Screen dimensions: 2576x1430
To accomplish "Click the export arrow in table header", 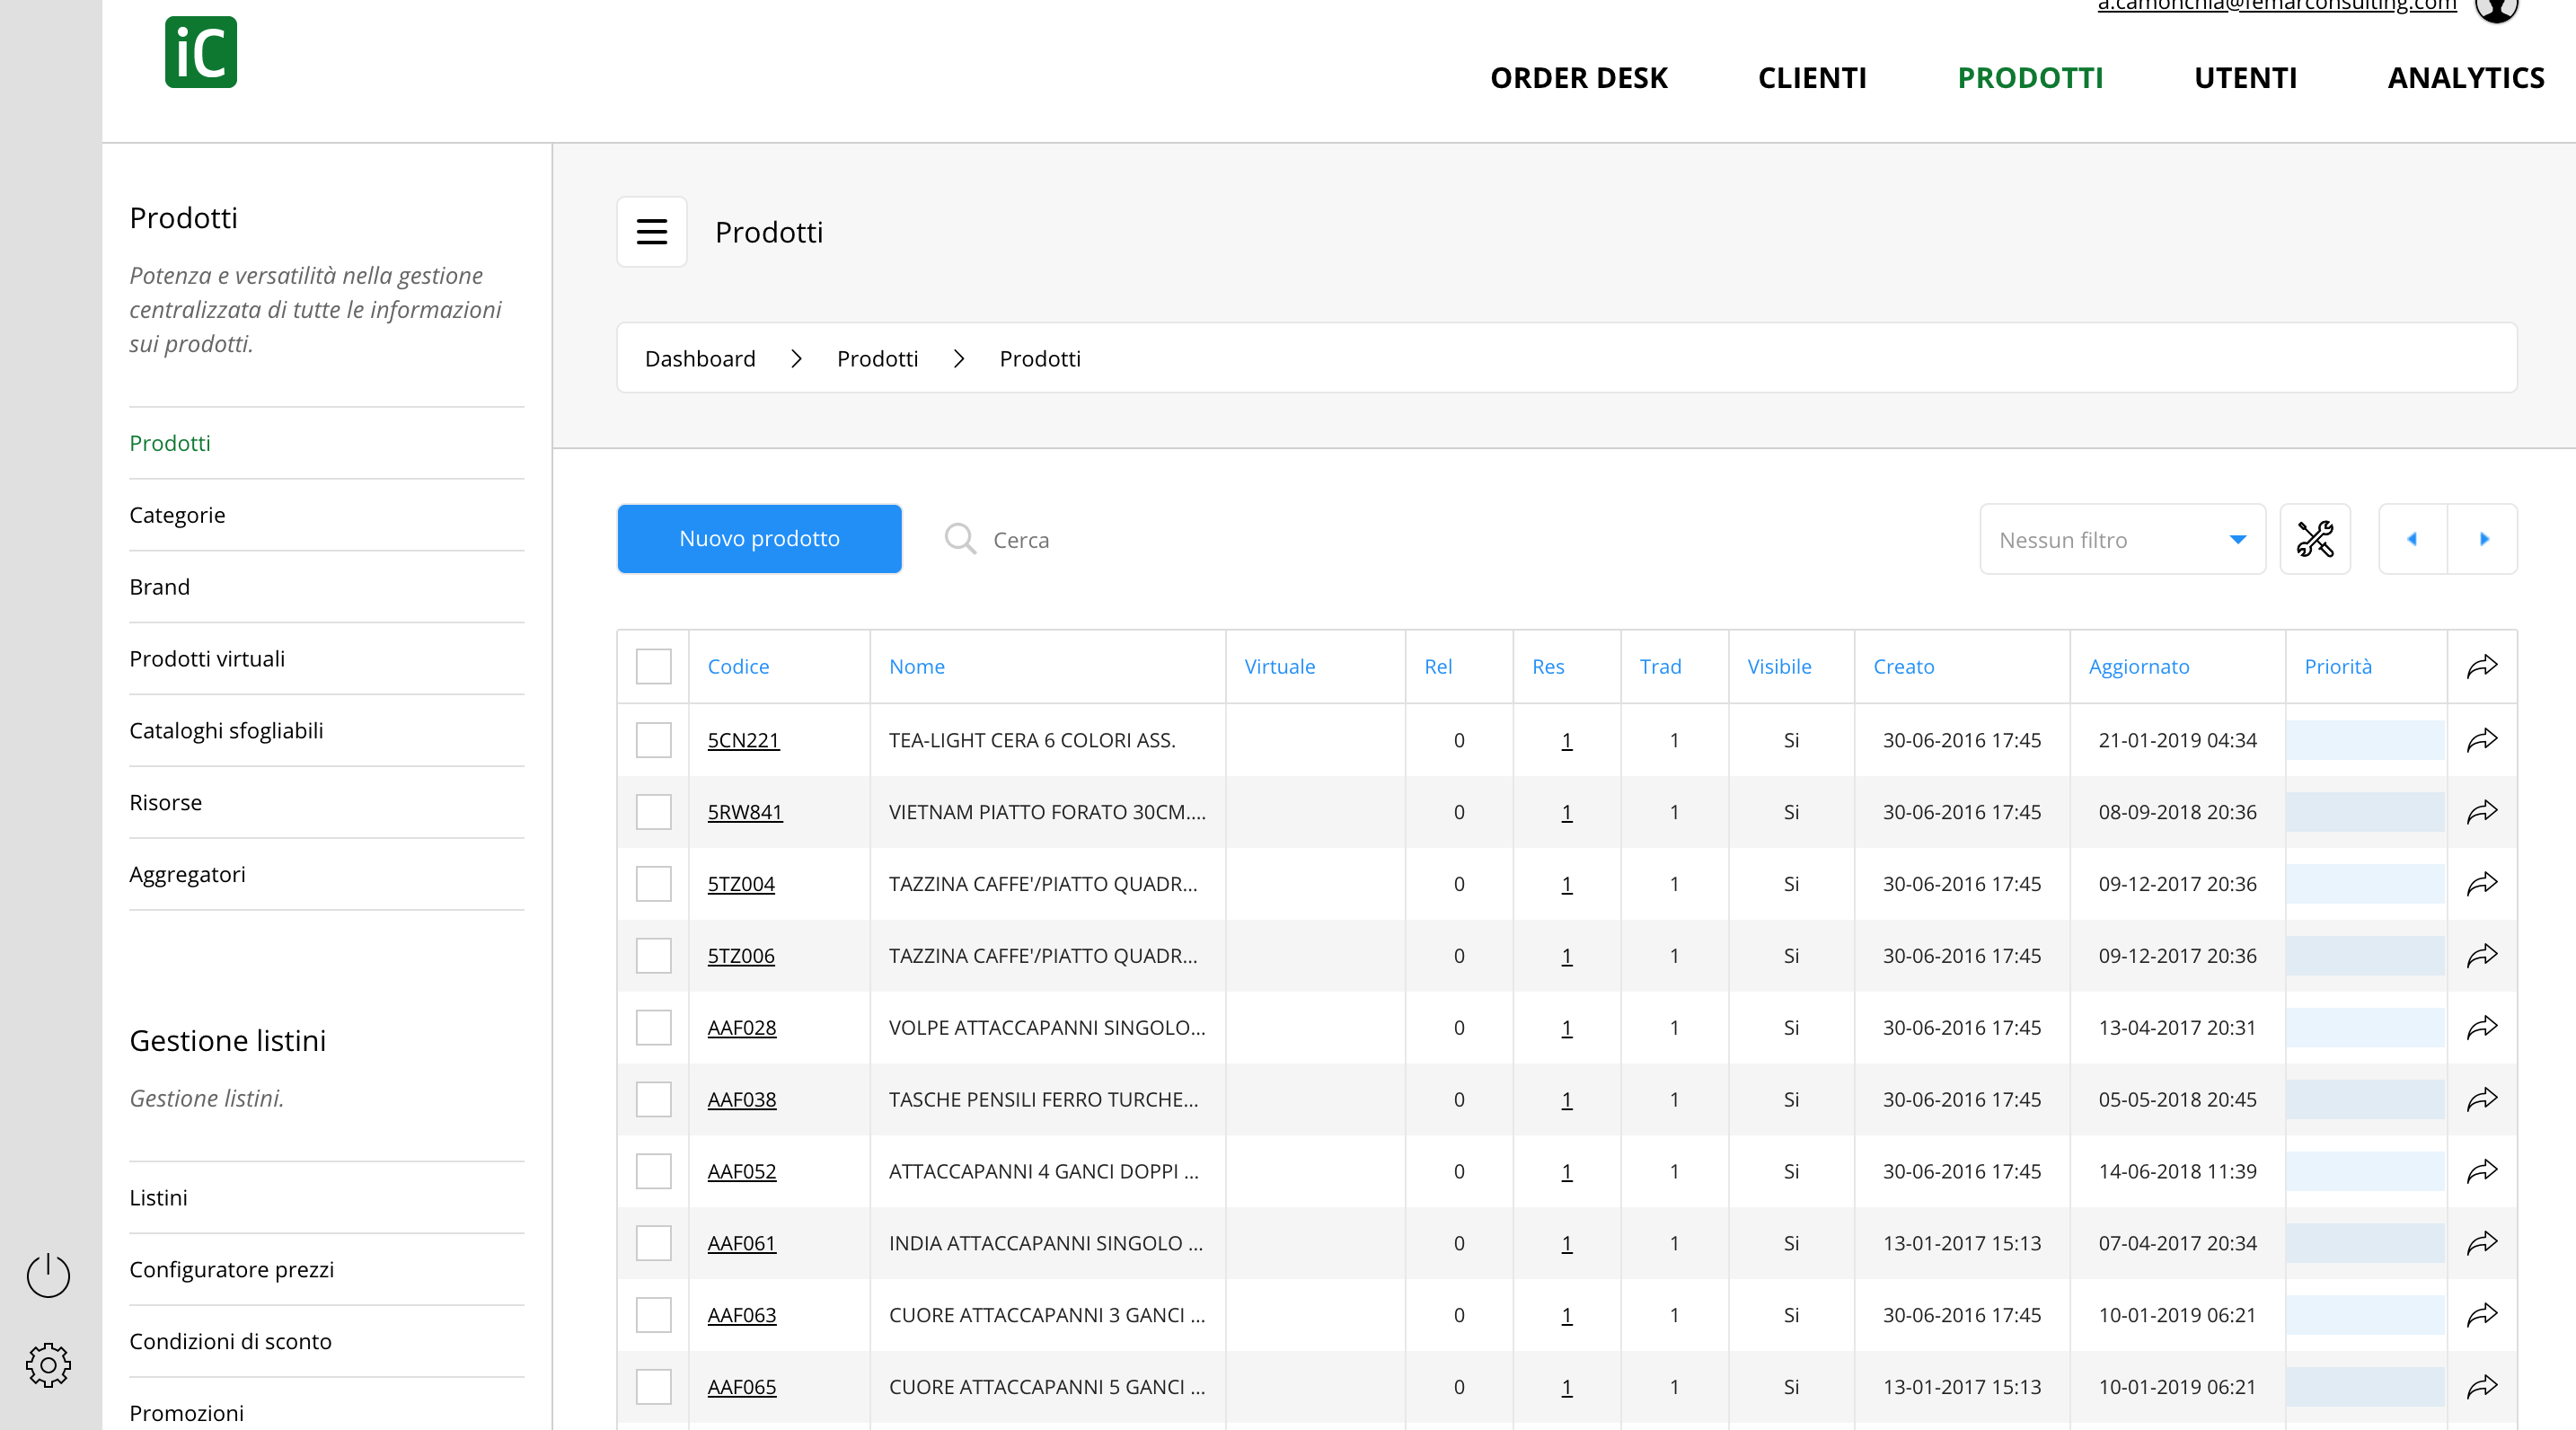I will pyautogui.click(x=2482, y=666).
